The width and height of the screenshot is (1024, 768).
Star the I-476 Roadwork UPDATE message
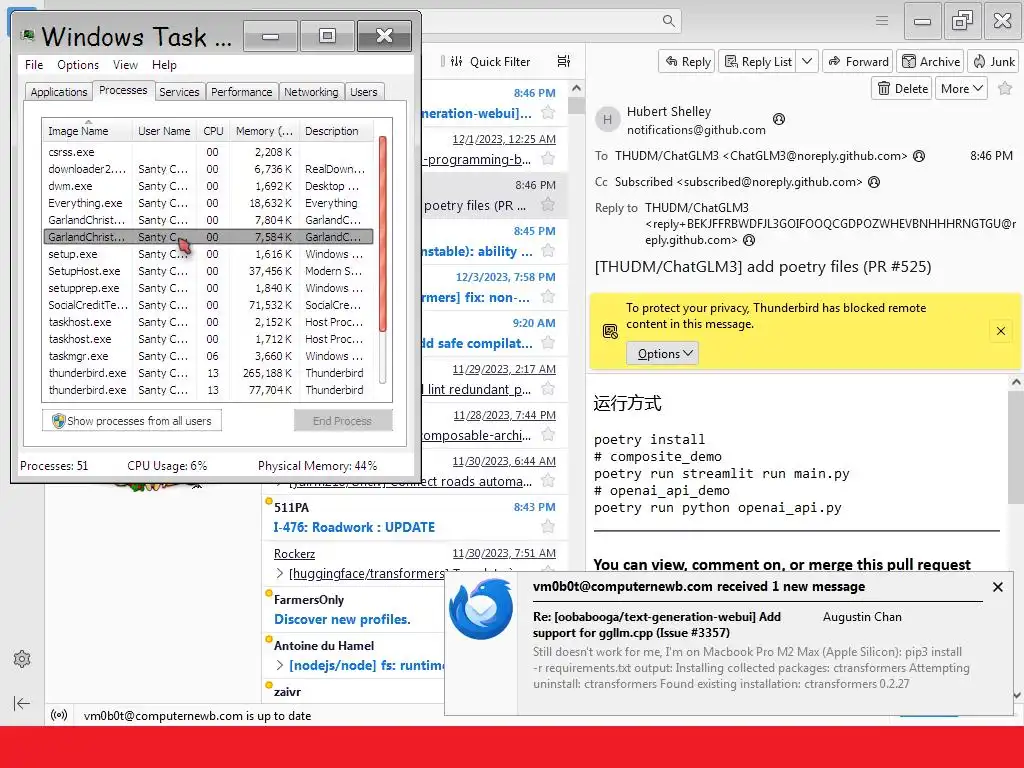point(549,527)
